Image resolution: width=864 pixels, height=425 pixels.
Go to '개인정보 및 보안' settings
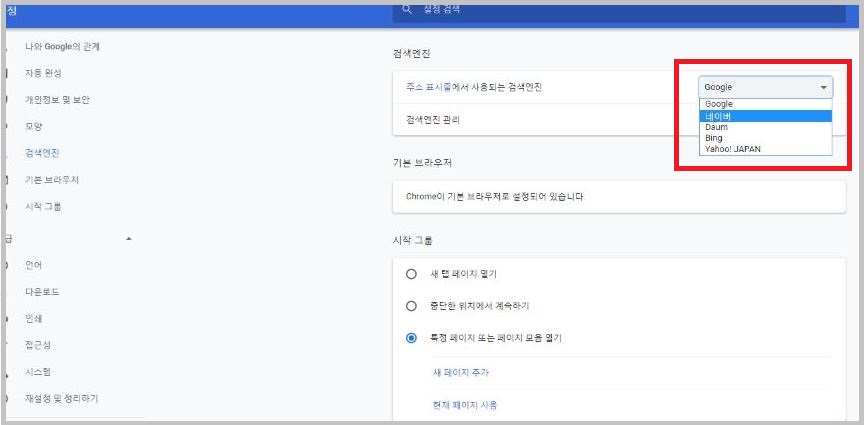click(x=57, y=100)
